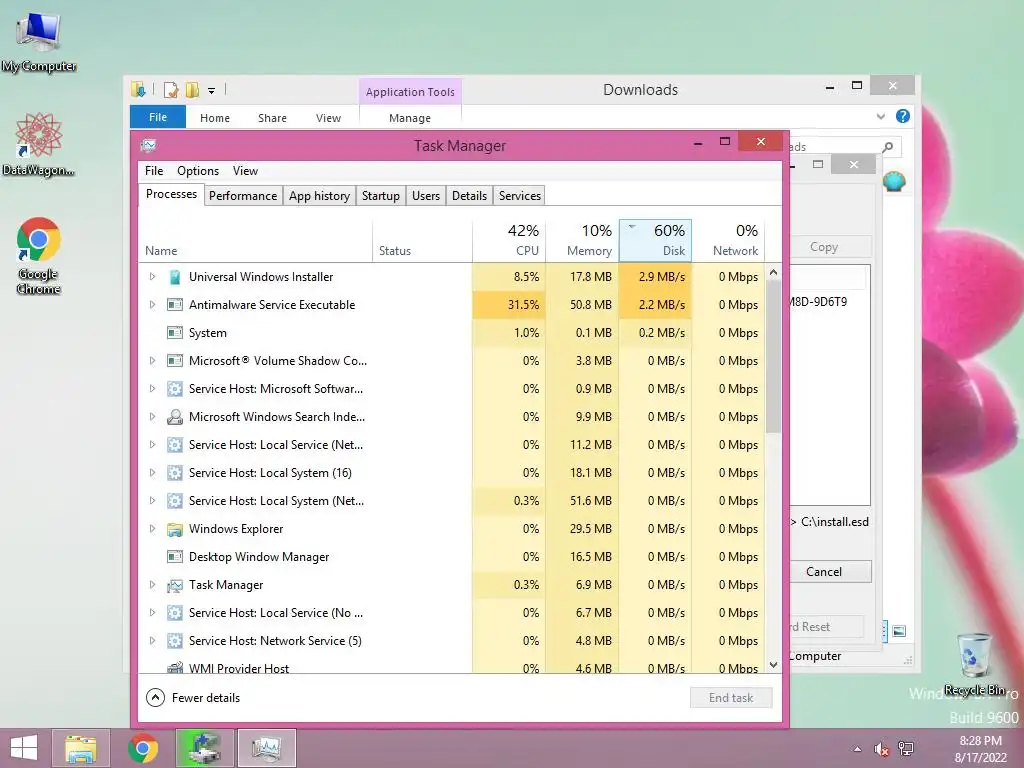Expand Universal Windows Installer process

[152, 277]
